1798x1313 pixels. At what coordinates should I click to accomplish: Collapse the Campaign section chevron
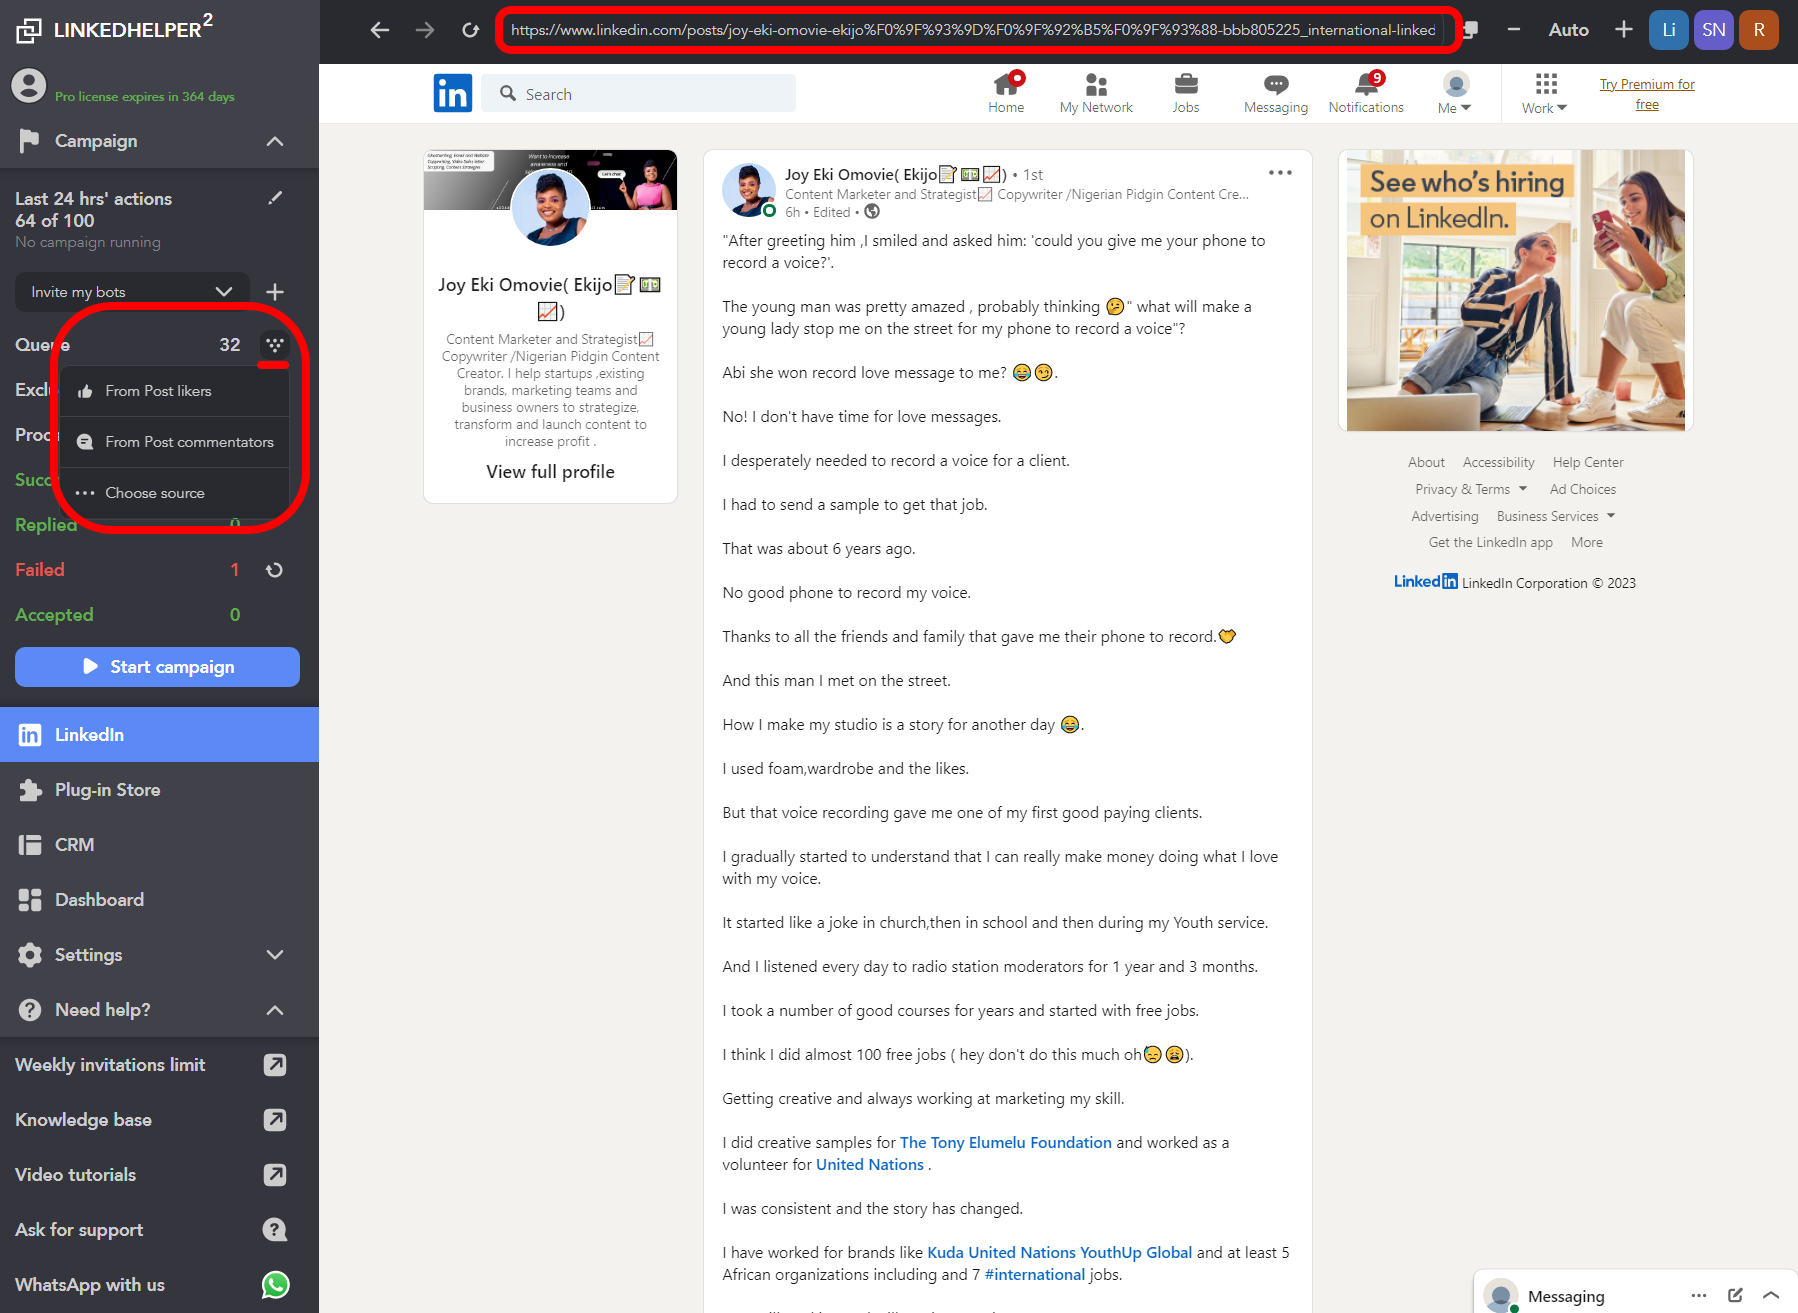pyautogui.click(x=275, y=141)
